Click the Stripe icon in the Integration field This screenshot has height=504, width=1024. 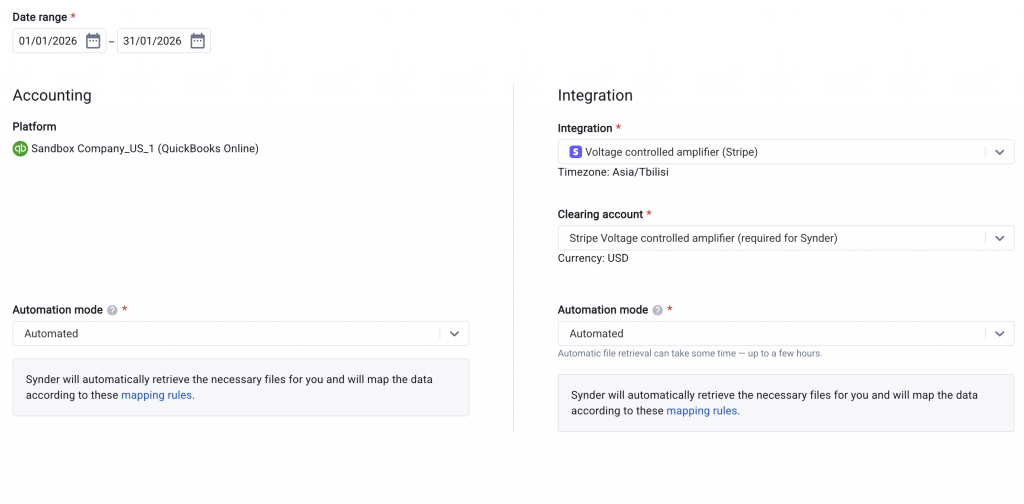click(575, 152)
